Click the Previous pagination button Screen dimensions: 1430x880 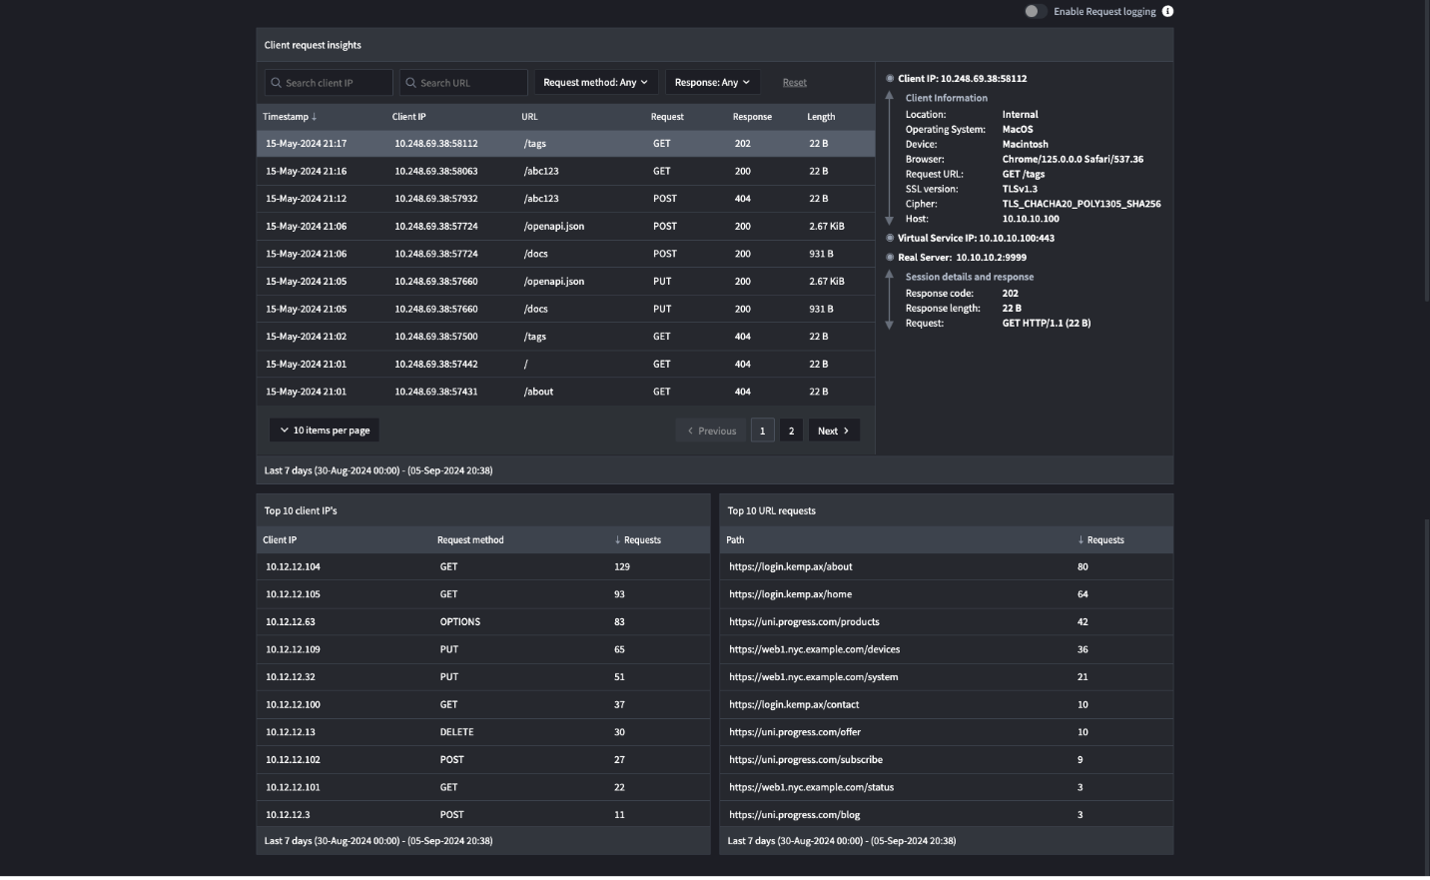pos(711,429)
